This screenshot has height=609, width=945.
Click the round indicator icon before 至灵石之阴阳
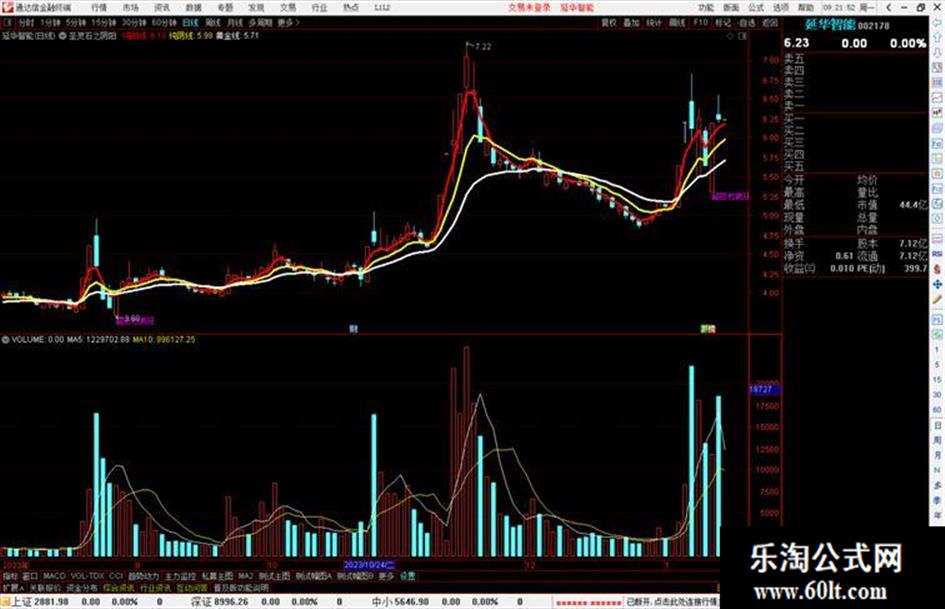click(x=62, y=36)
